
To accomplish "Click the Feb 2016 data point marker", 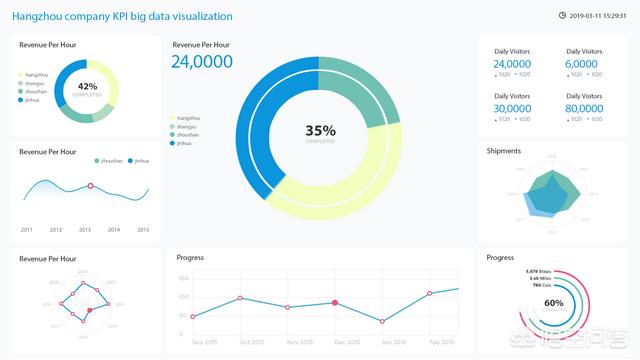I will pyautogui.click(x=429, y=293).
